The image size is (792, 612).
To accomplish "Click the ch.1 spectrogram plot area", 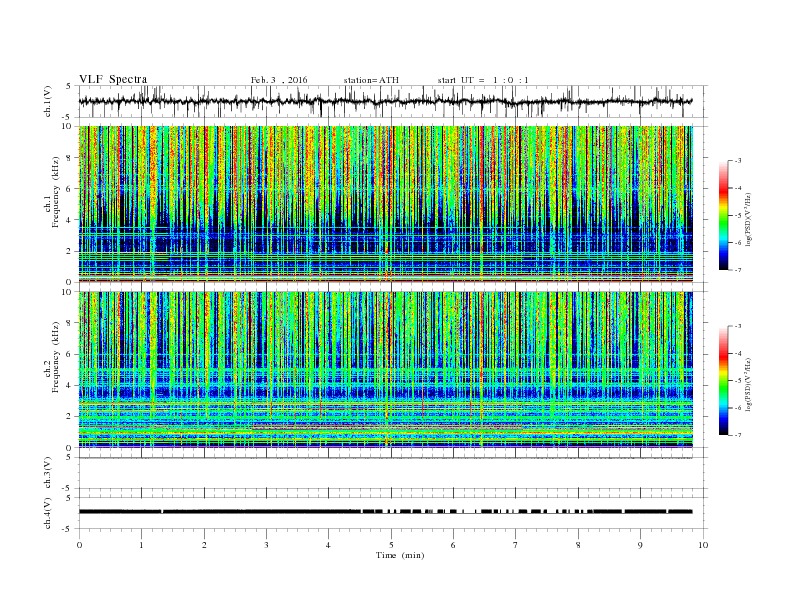I will (386, 204).
